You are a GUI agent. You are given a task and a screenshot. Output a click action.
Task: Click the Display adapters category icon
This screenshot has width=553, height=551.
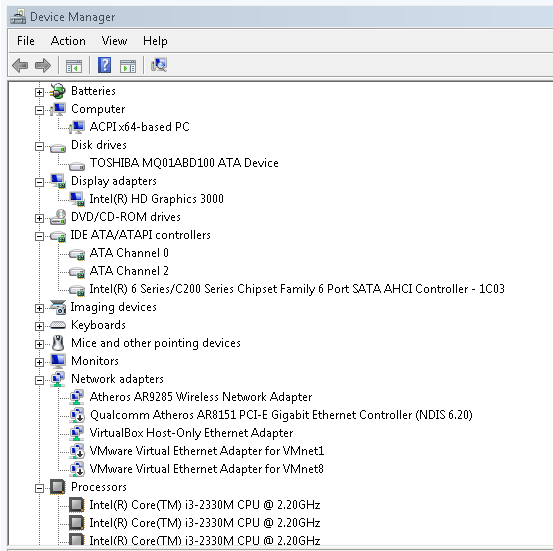[x=58, y=181]
